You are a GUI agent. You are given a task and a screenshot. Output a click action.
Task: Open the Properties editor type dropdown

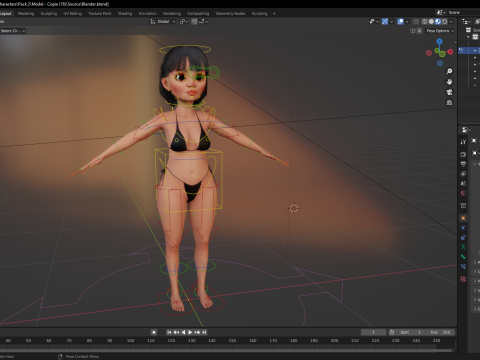pos(466,129)
